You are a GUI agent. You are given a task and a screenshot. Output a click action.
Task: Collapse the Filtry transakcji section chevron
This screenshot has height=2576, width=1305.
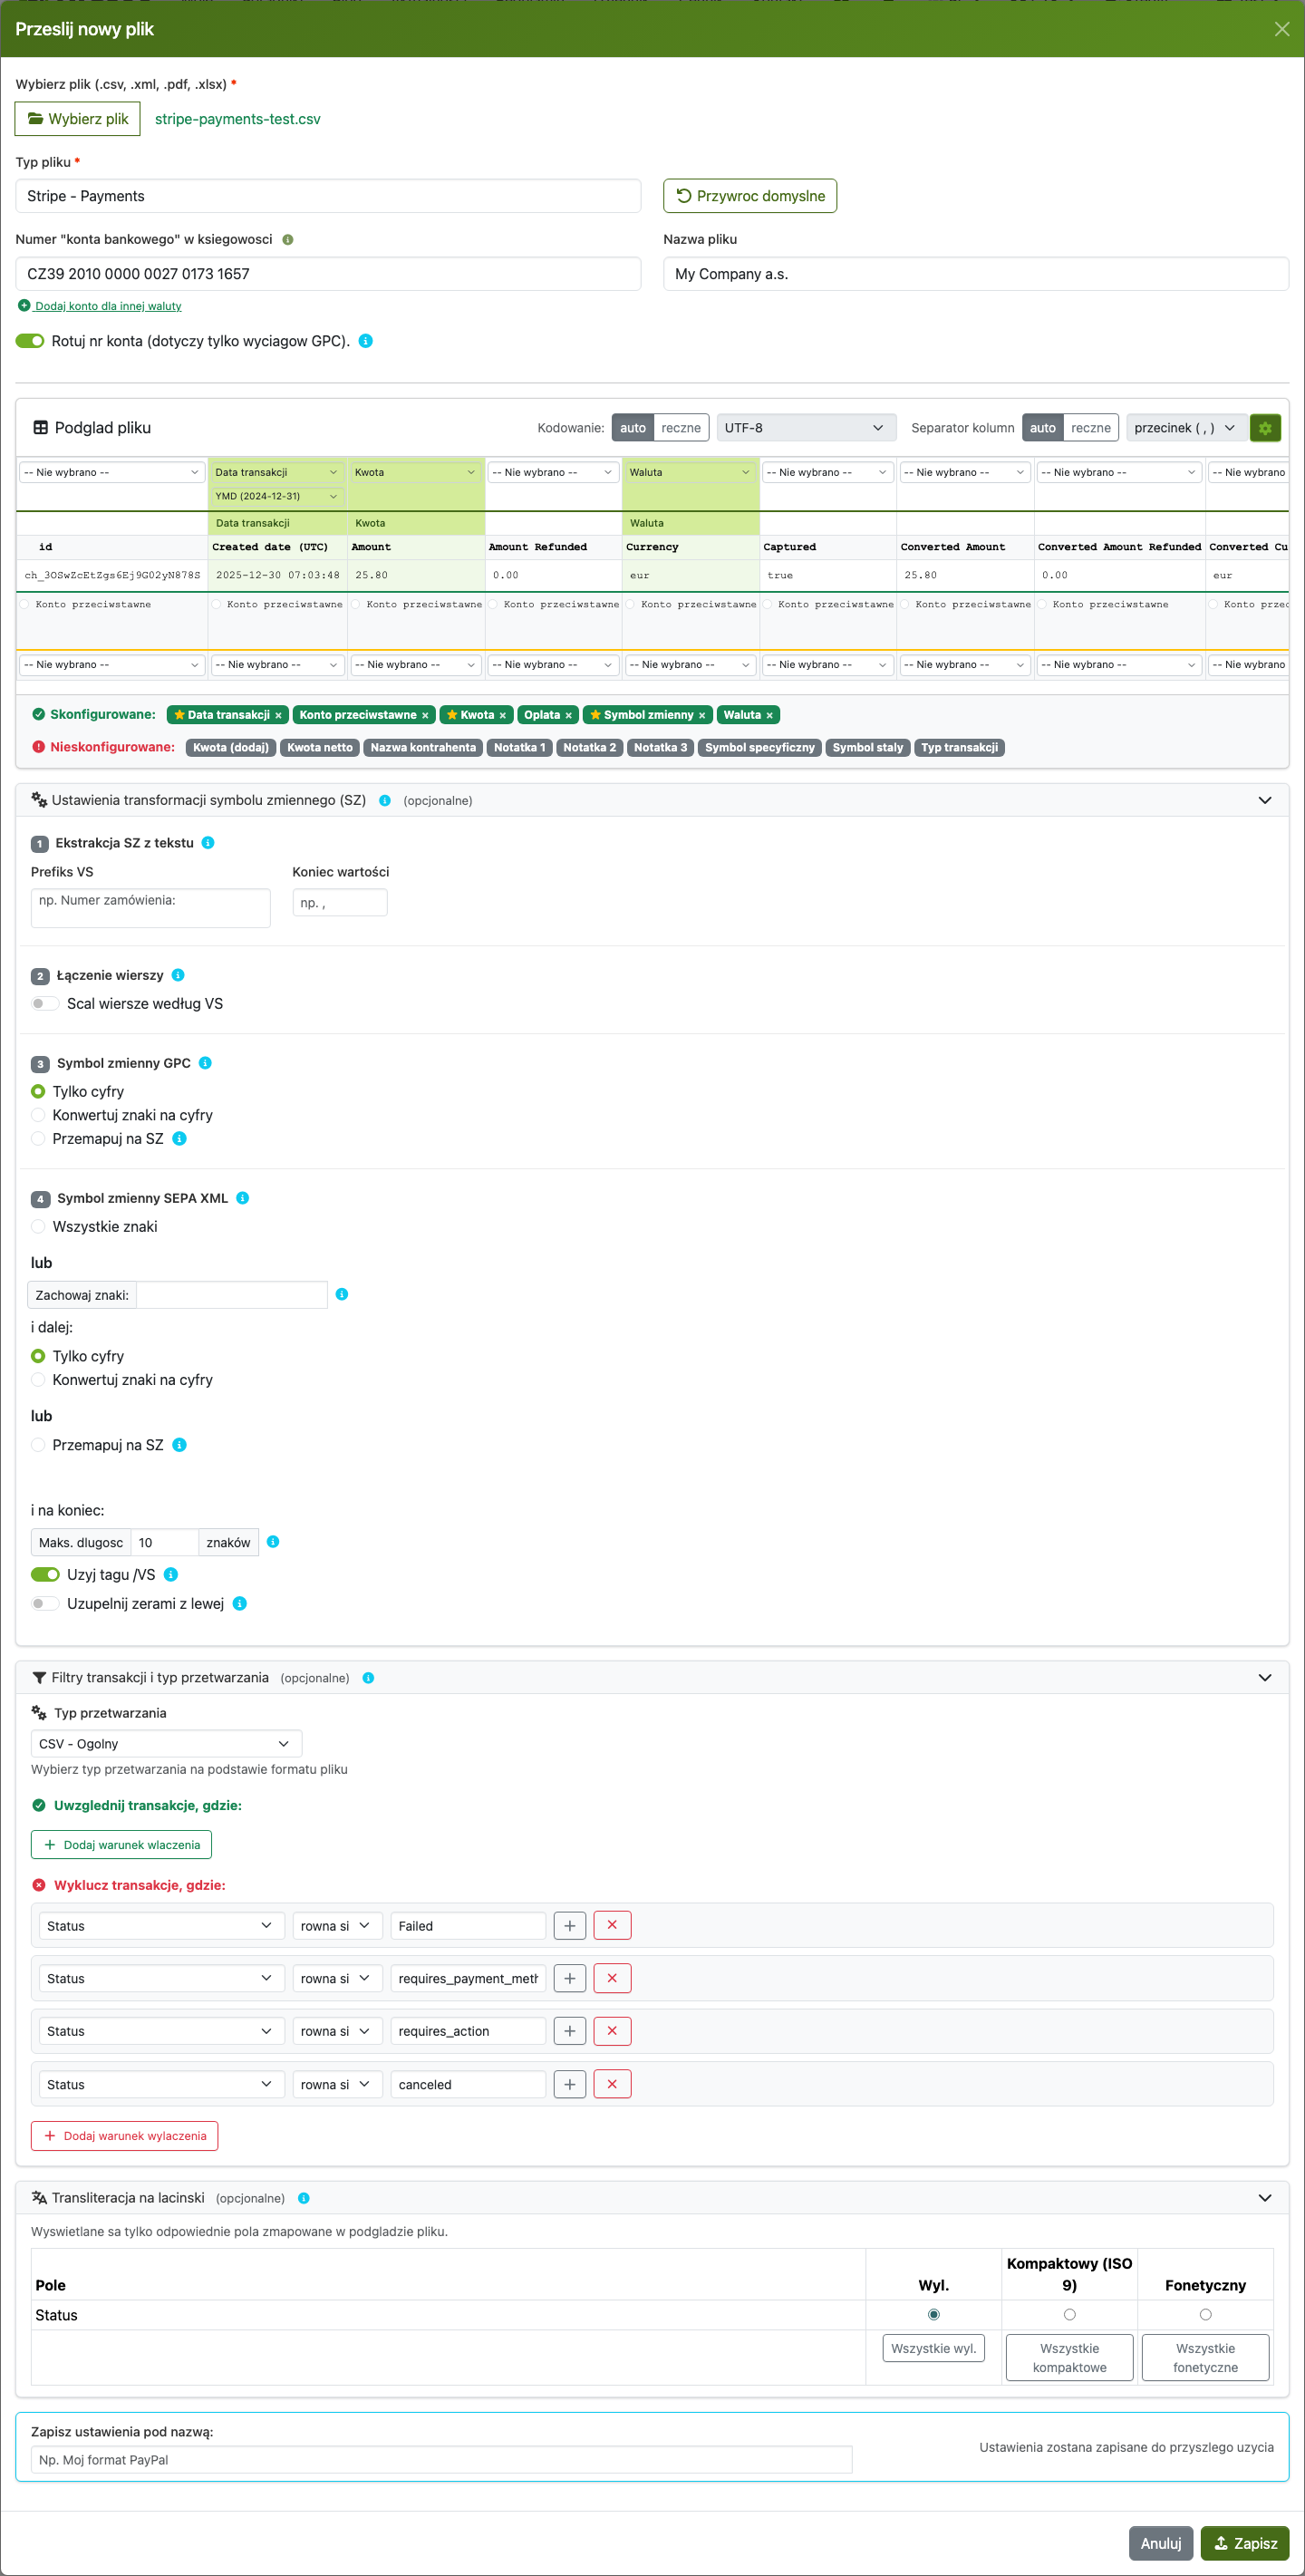(1265, 1678)
